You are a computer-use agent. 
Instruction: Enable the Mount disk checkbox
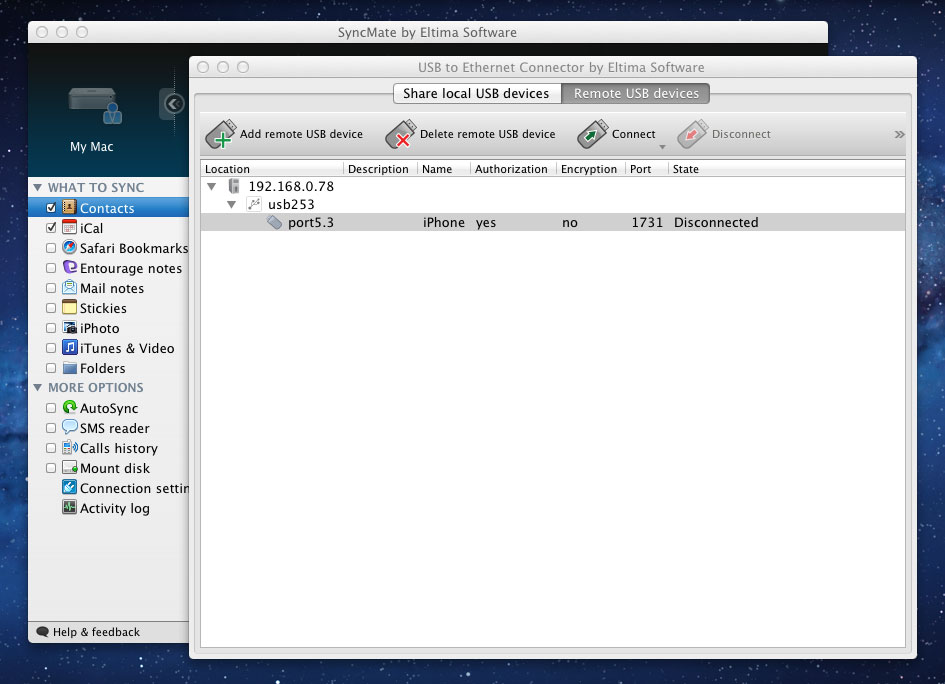51,468
